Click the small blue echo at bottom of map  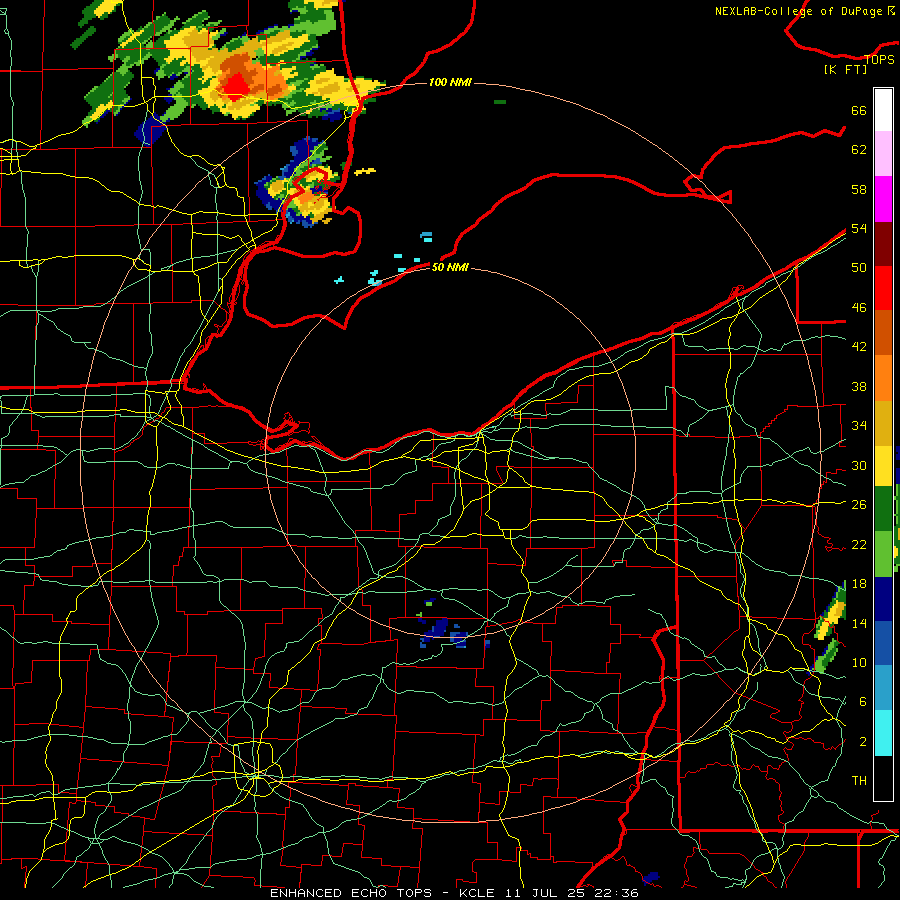pyautogui.click(x=651, y=878)
